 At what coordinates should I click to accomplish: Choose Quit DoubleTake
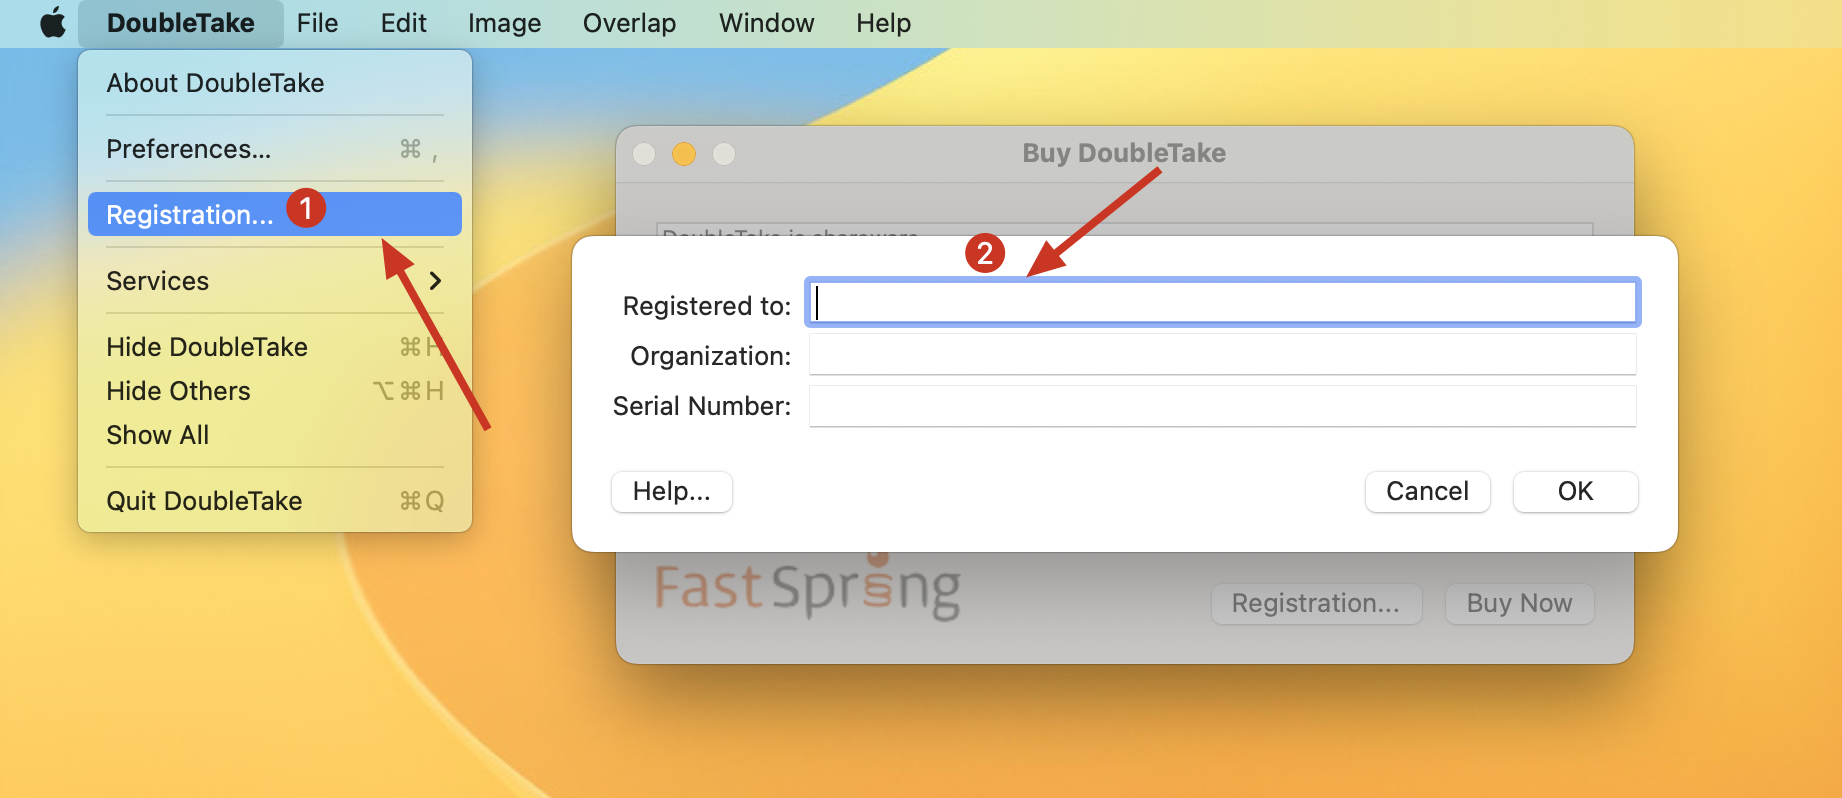[x=204, y=501]
